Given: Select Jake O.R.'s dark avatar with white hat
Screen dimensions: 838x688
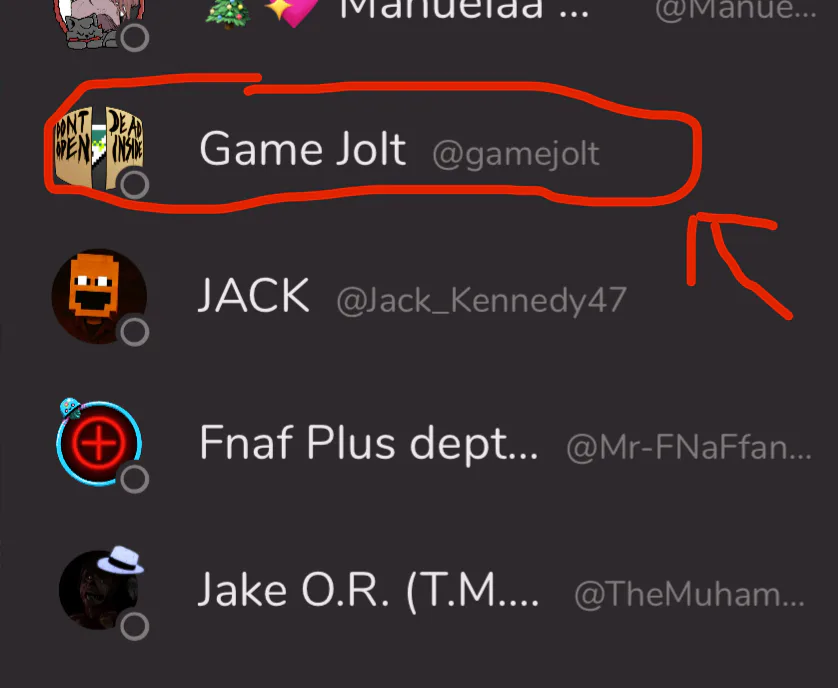Looking at the screenshot, I should [99, 590].
